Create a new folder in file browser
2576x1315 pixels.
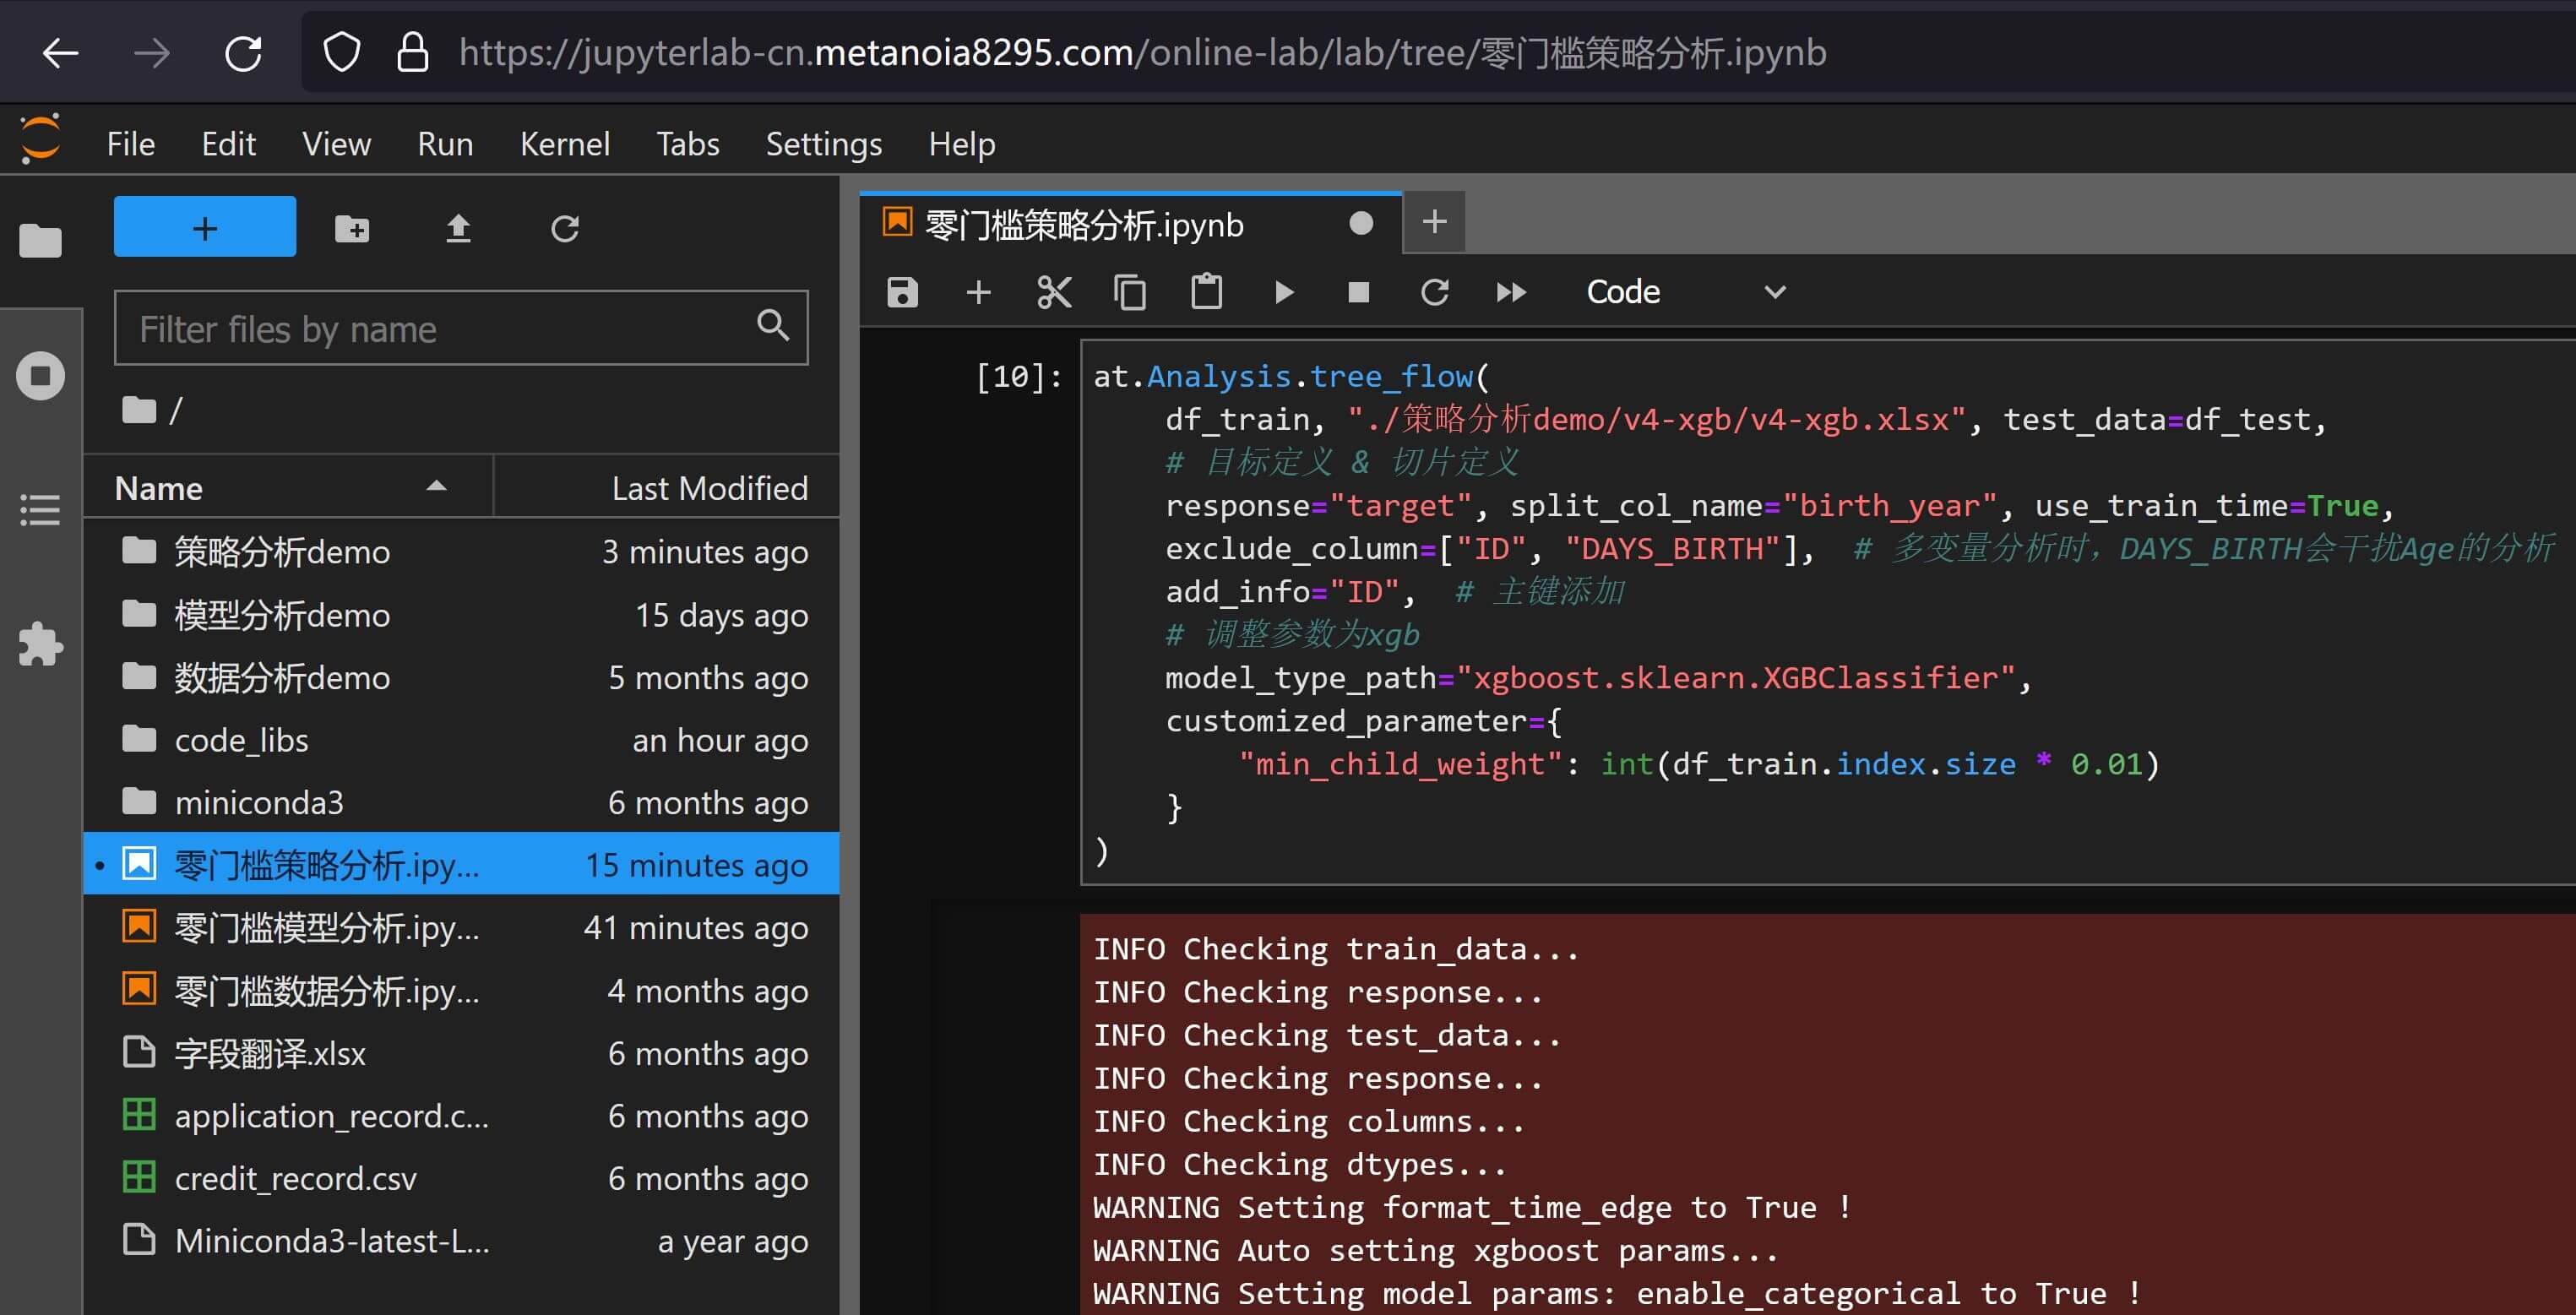point(351,229)
